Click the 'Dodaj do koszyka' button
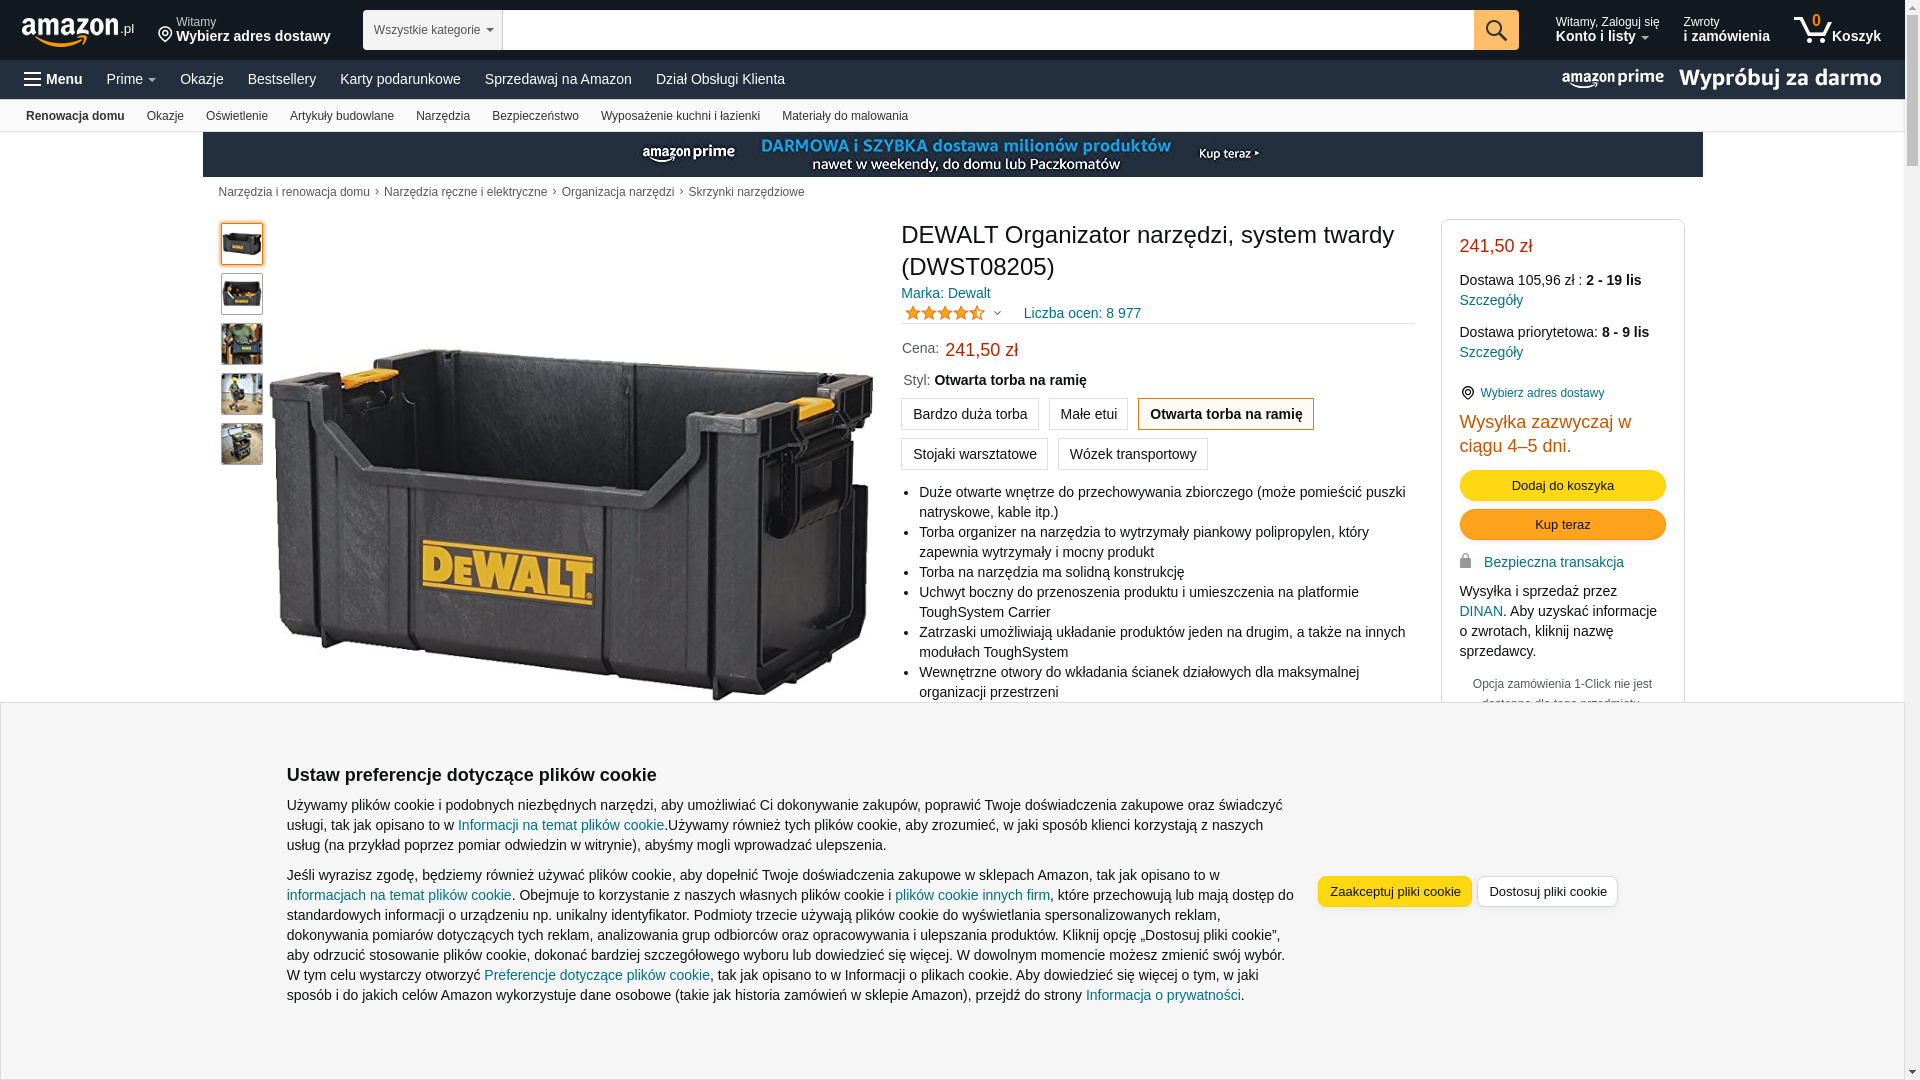Viewport: 1920px width, 1080px height. [1562, 486]
